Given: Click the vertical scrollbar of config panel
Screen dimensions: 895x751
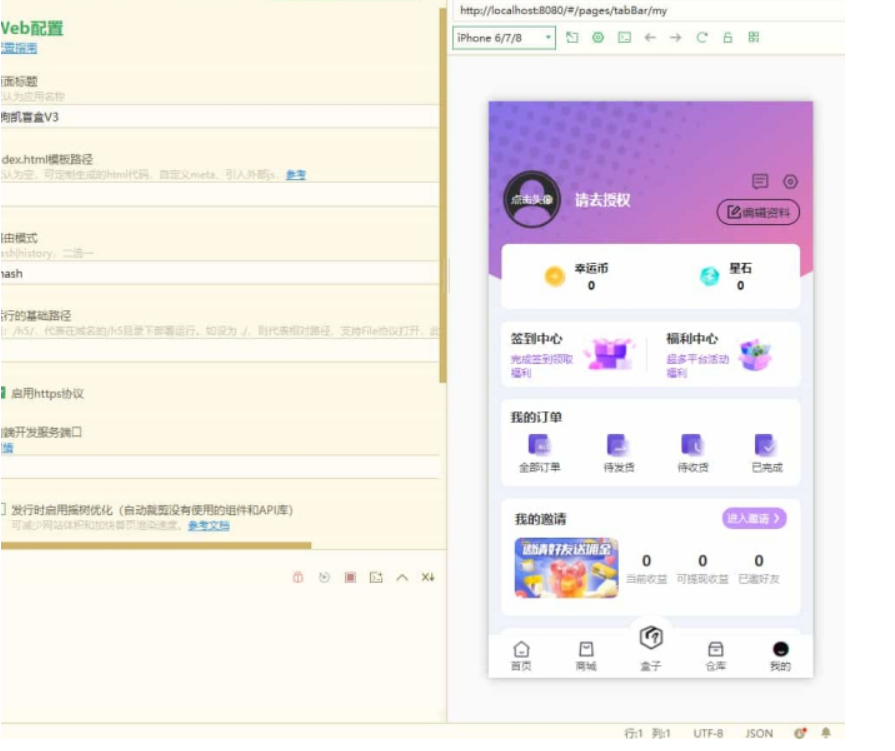Looking at the screenshot, I should point(443,196).
